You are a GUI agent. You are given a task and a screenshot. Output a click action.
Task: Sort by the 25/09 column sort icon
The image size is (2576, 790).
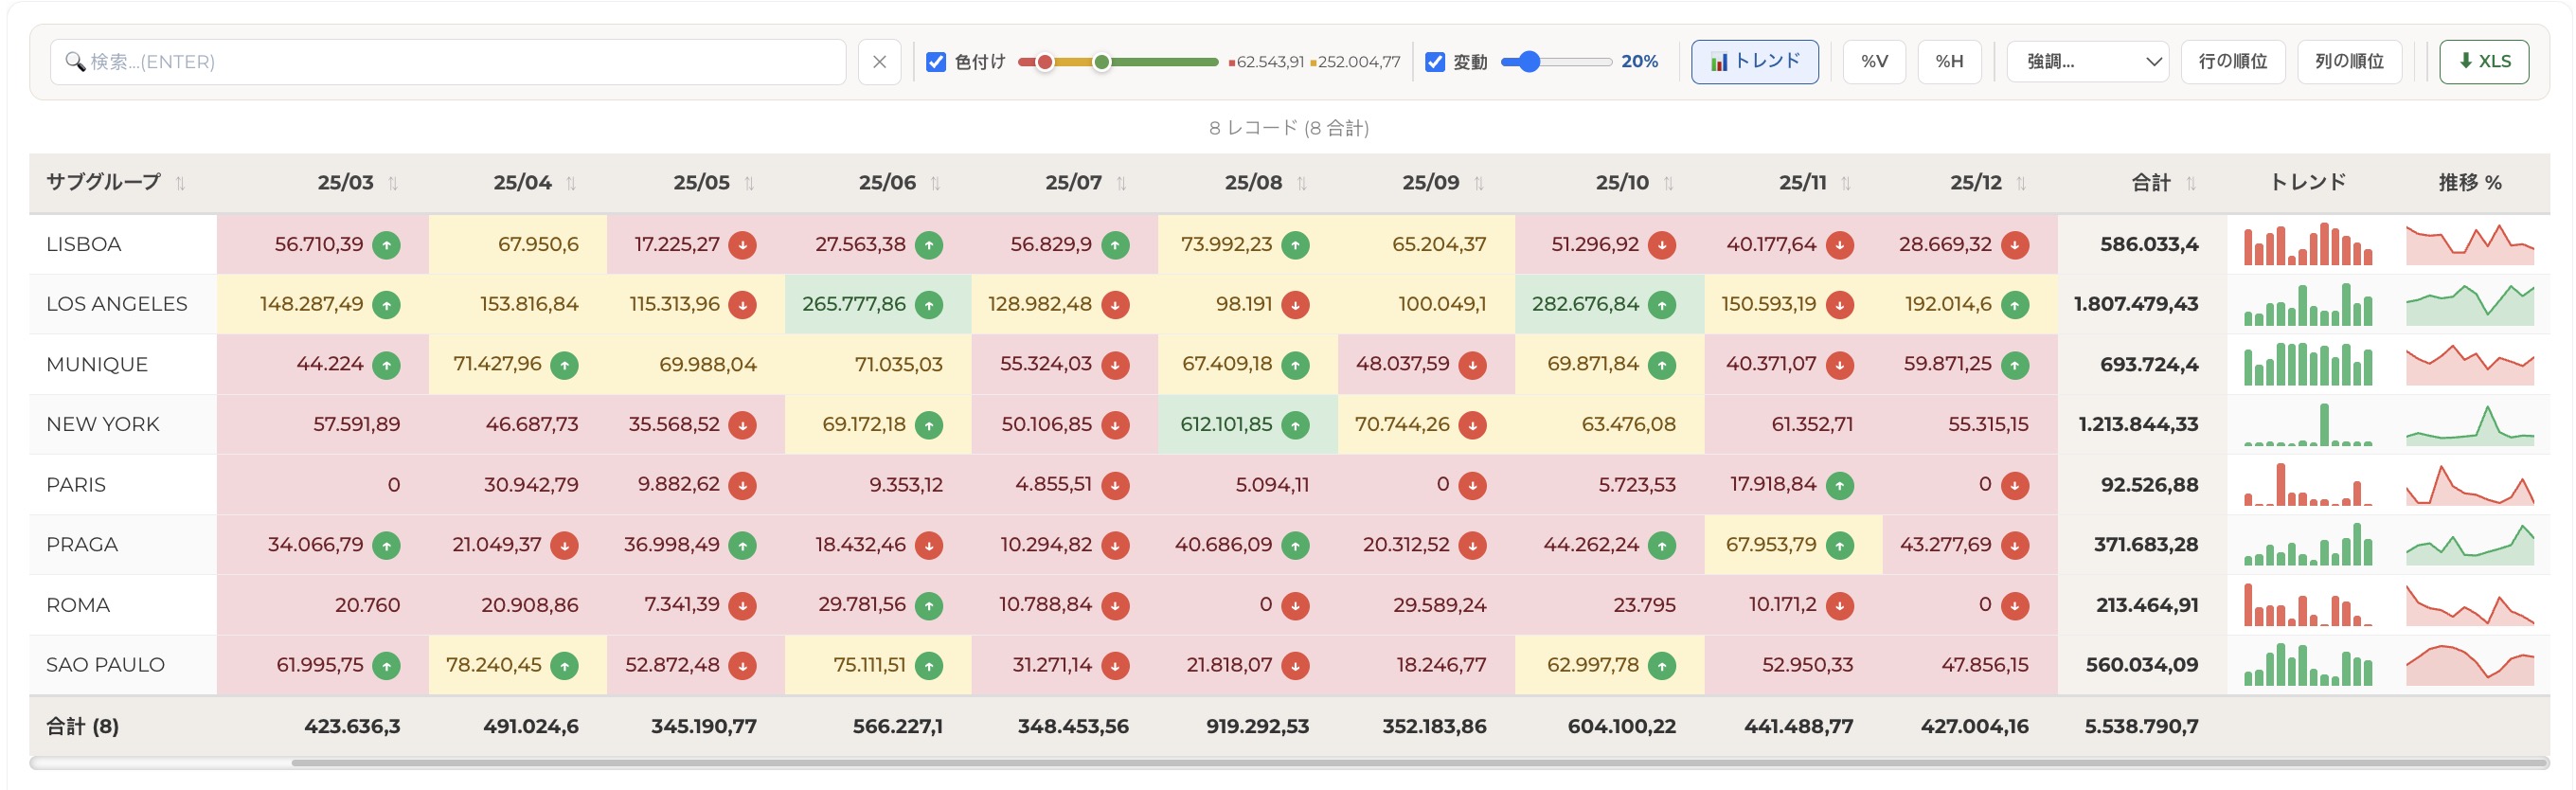tap(1479, 183)
